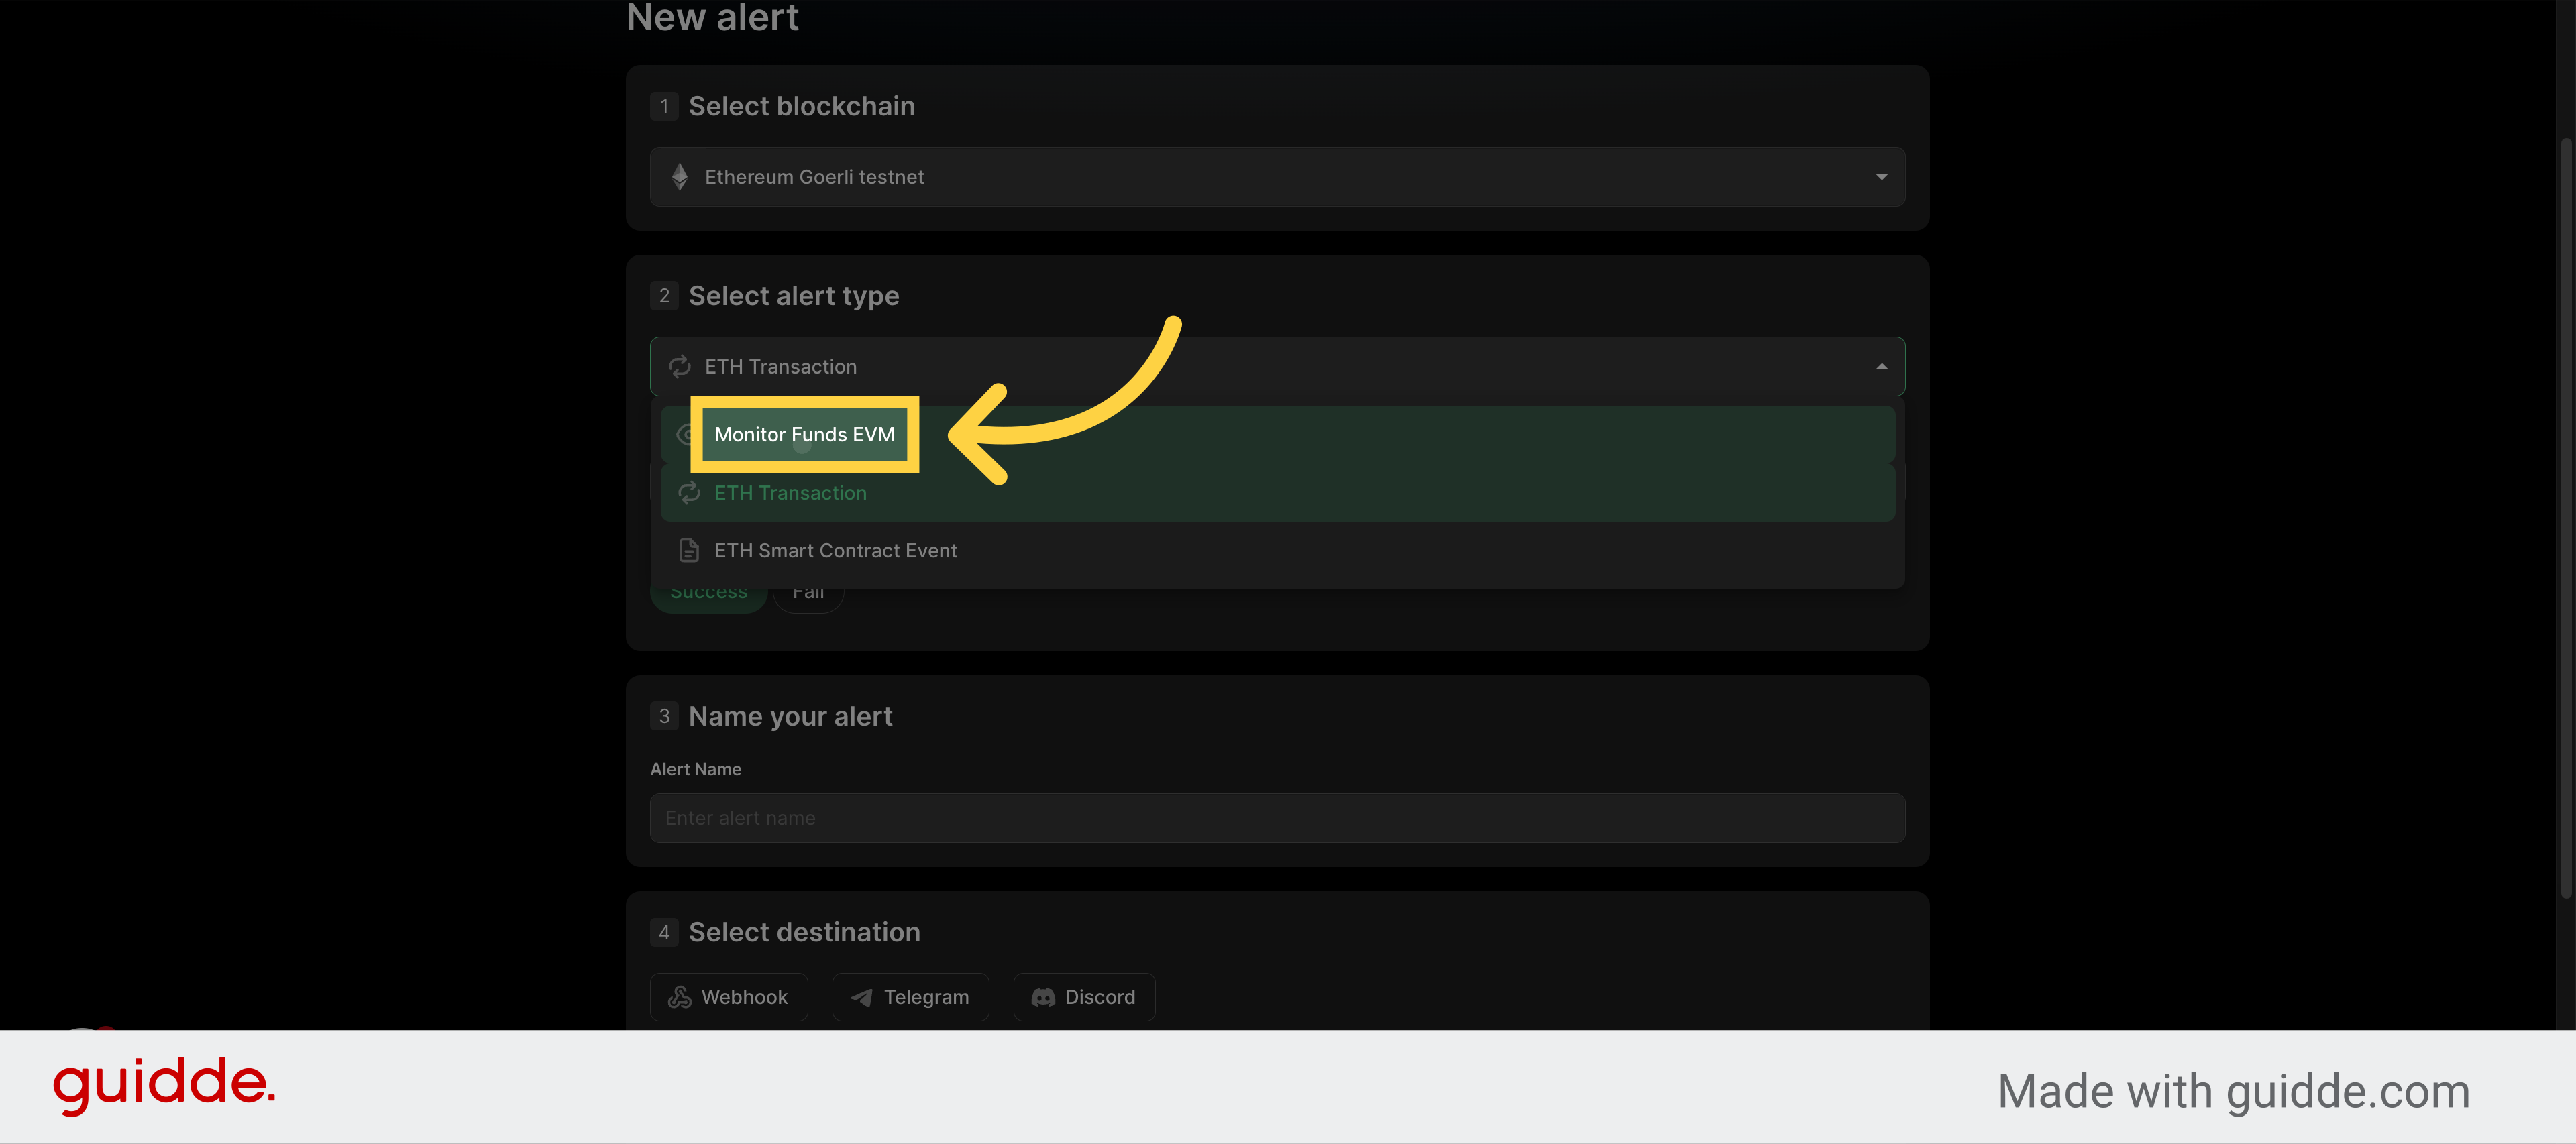
Task: Click the eye icon next to Monitor Funds EVM
Action: [x=685, y=435]
